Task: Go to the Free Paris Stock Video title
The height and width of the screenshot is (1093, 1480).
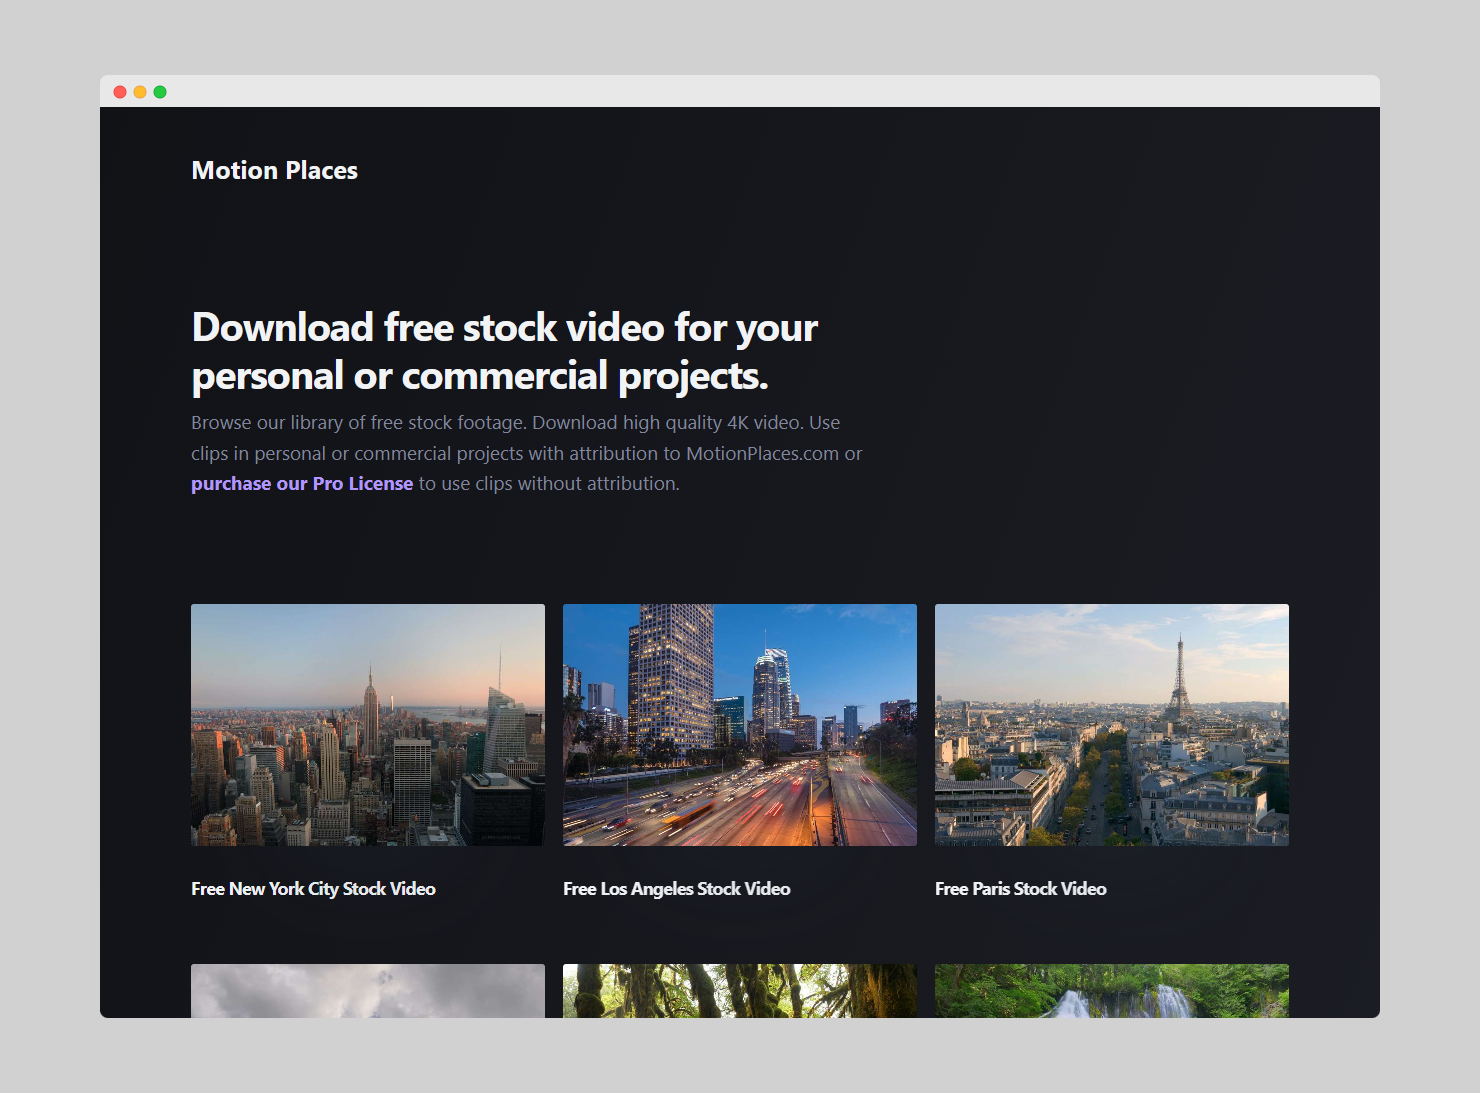Action: [1020, 889]
